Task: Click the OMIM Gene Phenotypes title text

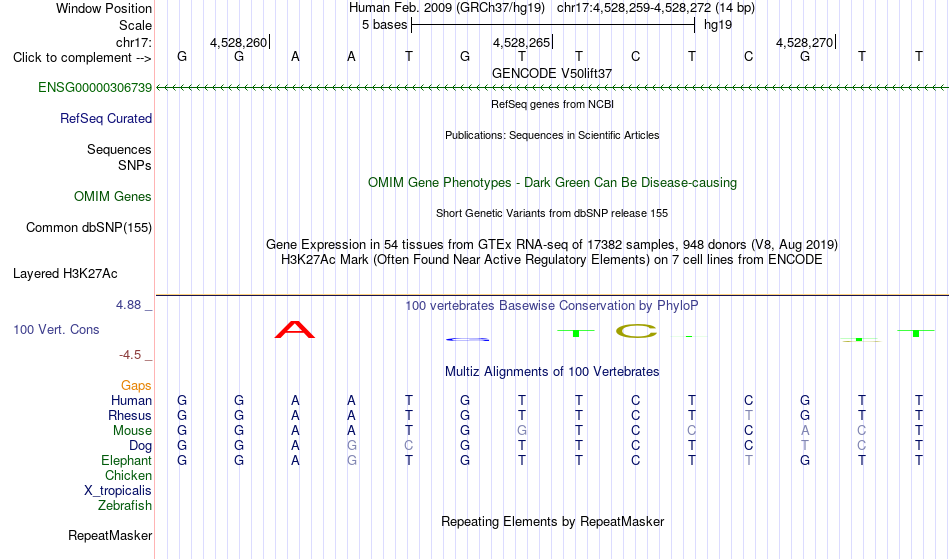Action: click(x=552, y=182)
